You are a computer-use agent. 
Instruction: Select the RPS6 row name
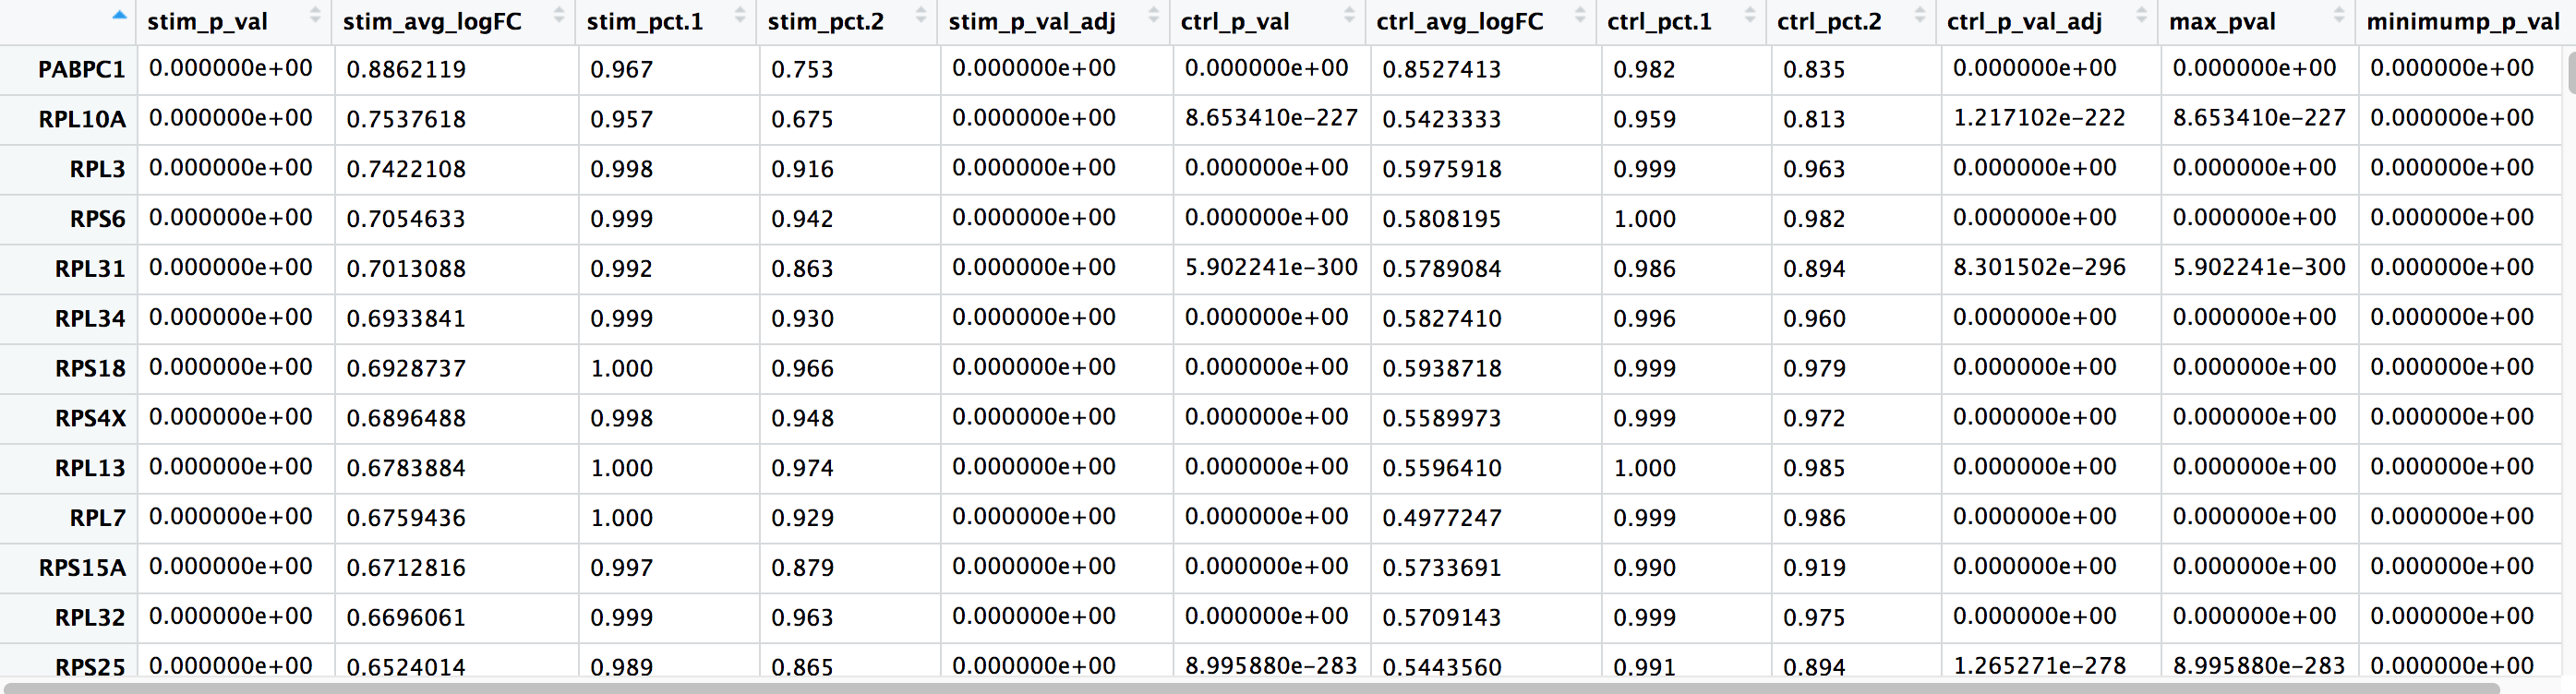point(98,219)
